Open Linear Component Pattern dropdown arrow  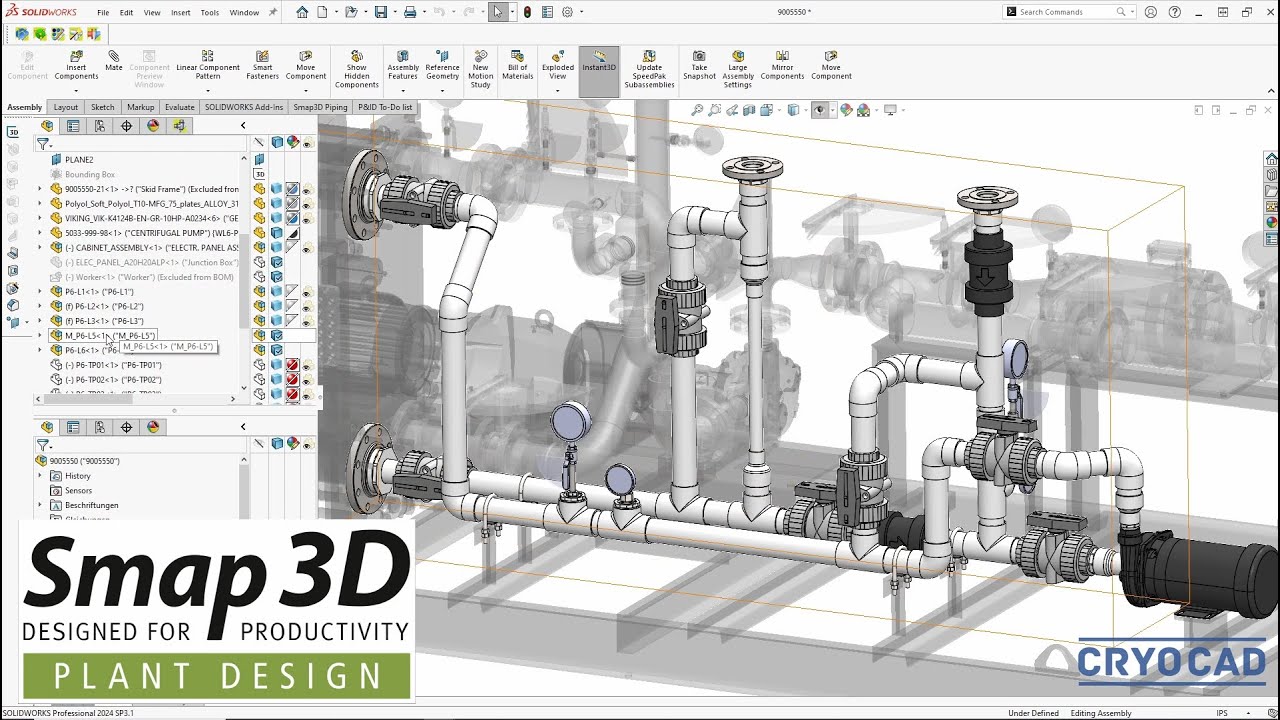pos(207,90)
